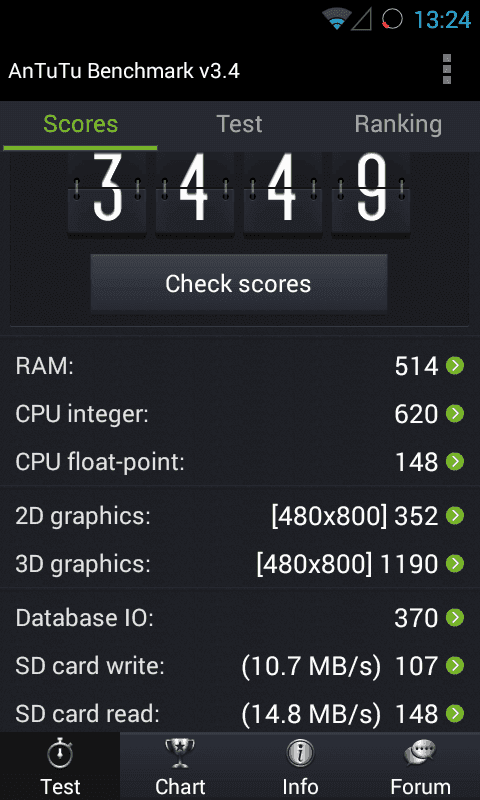The height and width of the screenshot is (800, 480).
Task: Tap green arrow next to 3D graphics
Action: tap(455, 564)
